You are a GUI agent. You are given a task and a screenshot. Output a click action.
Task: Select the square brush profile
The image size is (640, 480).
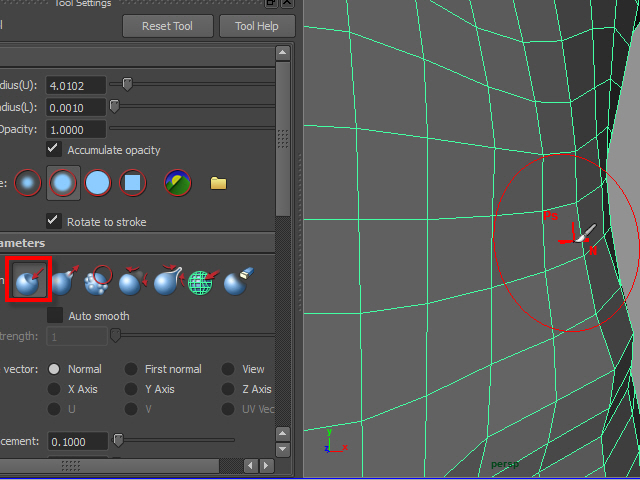coord(133,183)
